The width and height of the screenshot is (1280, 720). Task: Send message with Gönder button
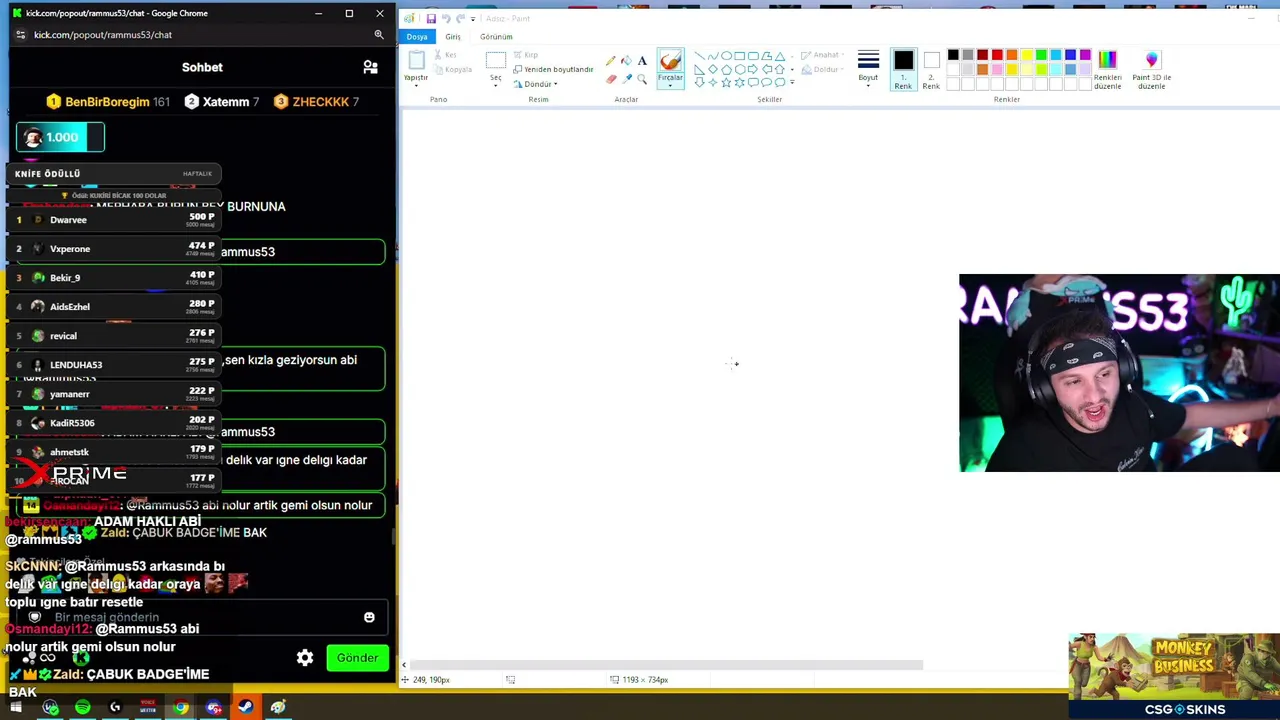(x=357, y=658)
